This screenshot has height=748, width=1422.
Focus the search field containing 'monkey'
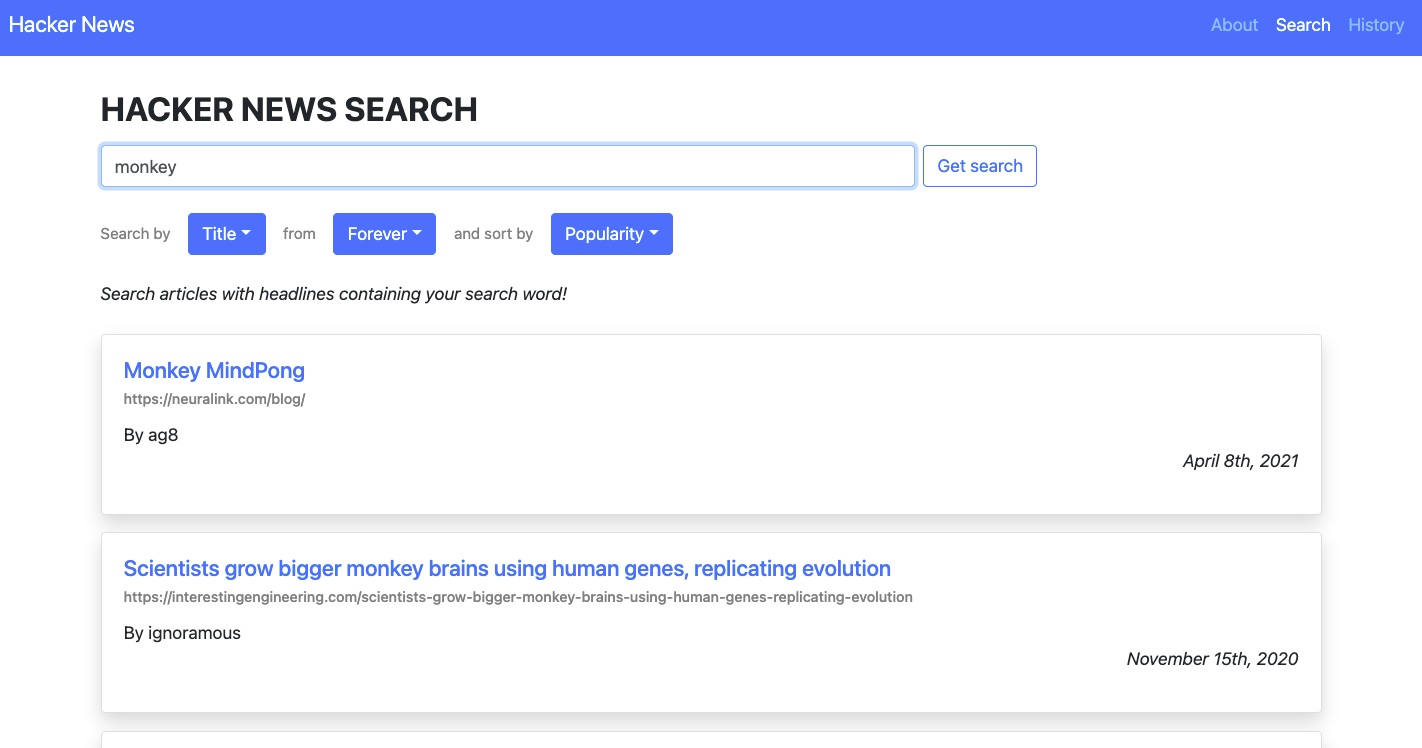click(x=507, y=166)
